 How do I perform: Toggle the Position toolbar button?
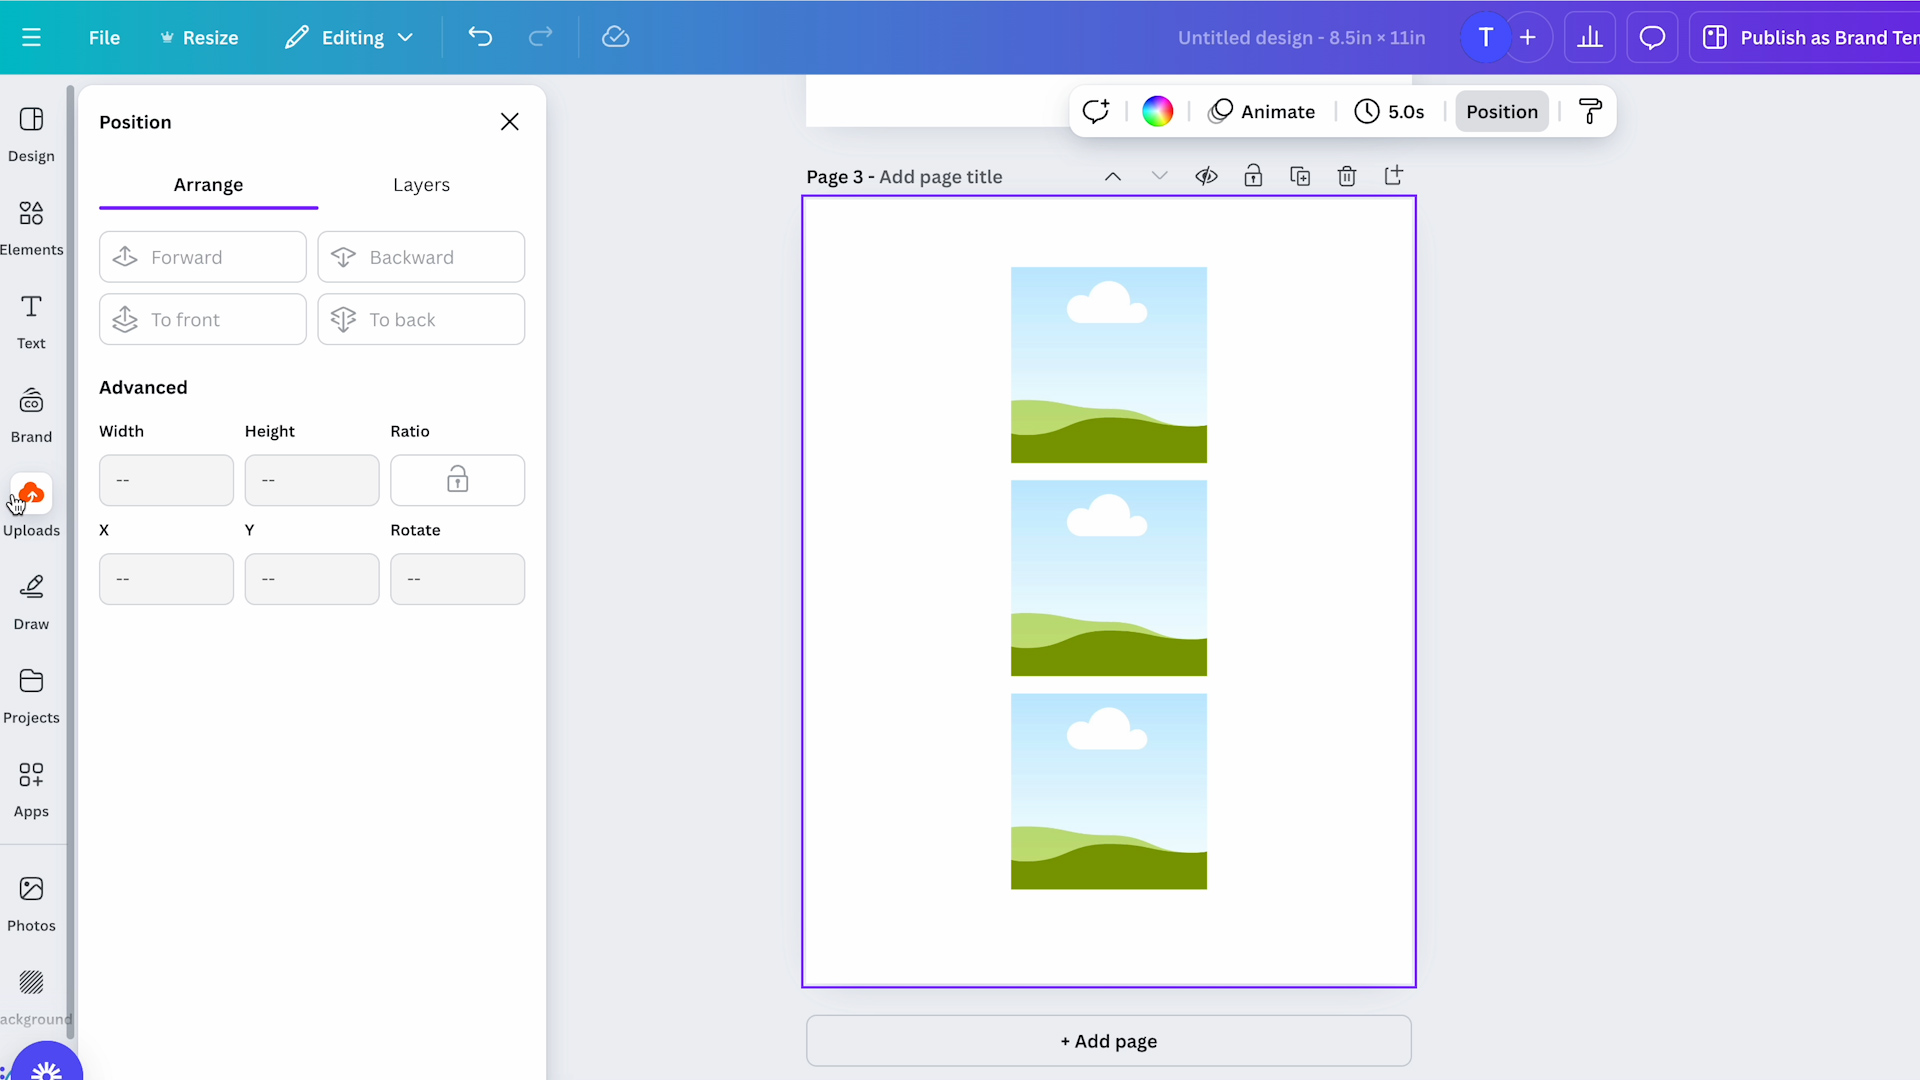tap(1502, 111)
